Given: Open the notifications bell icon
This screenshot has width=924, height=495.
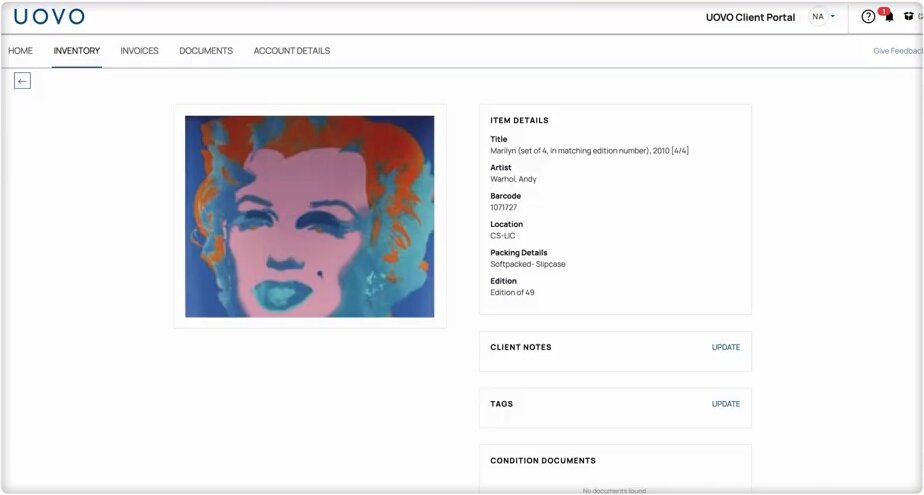Looking at the screenshot, I should coord(889,16).
